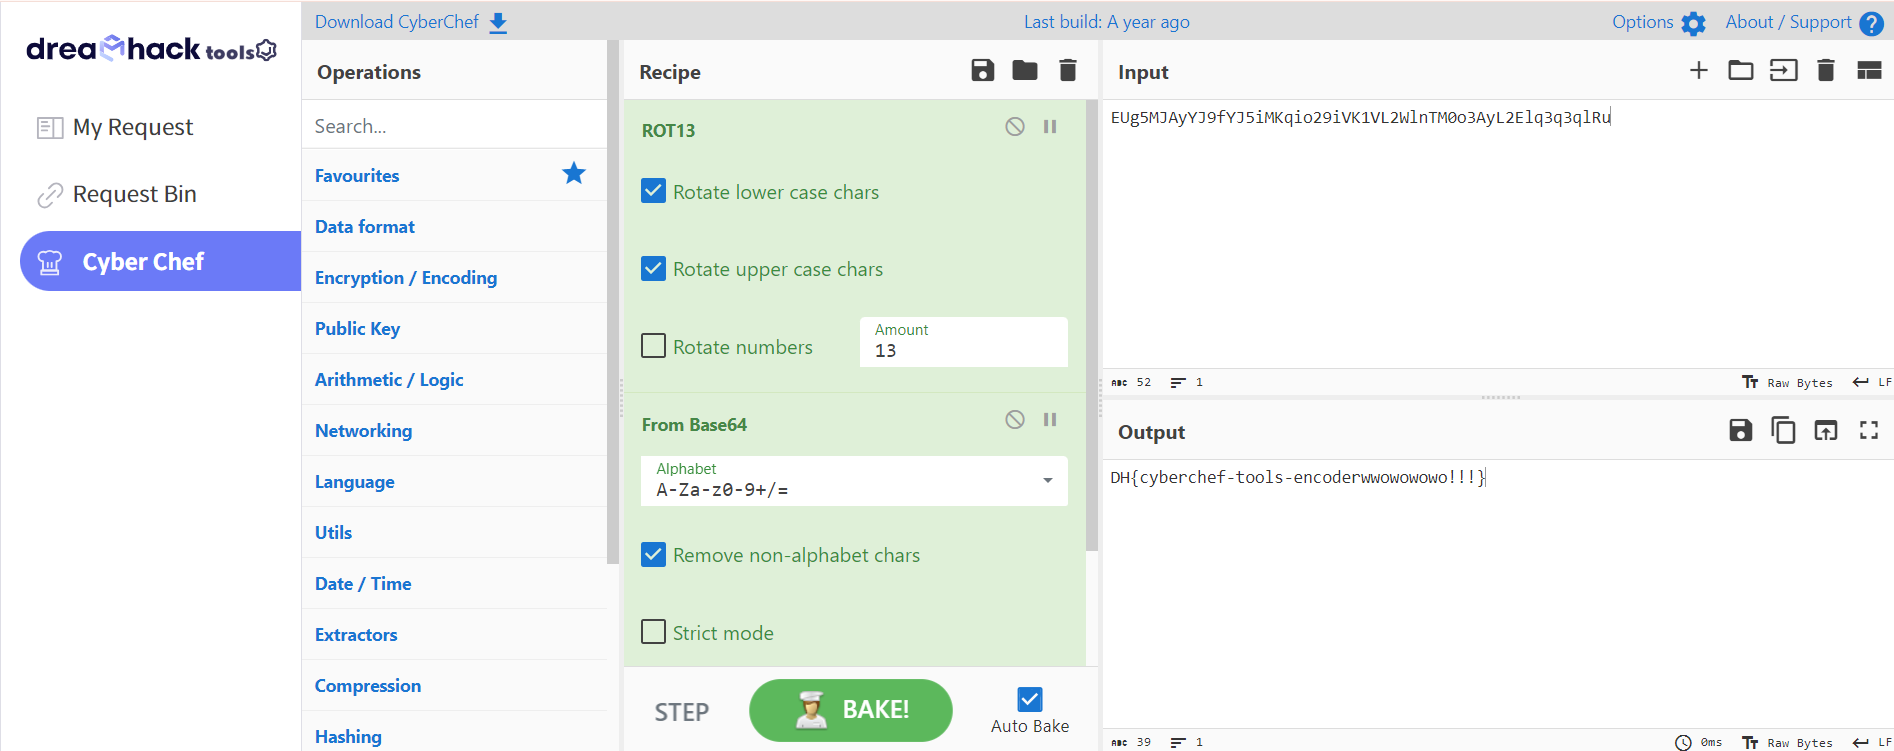Expand the Compression category
This screenshot has width=1894, height=751.
[x=455, y=685]
